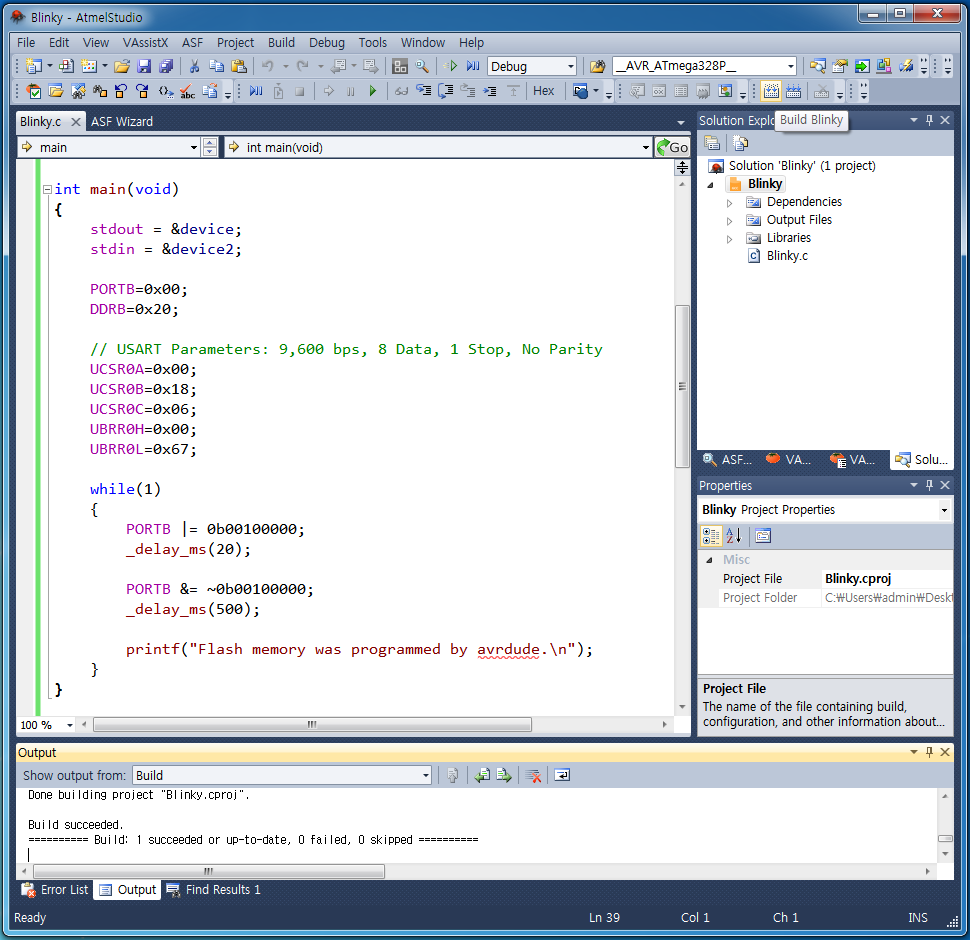Expand the Libraries tree node

coord(729,239)
